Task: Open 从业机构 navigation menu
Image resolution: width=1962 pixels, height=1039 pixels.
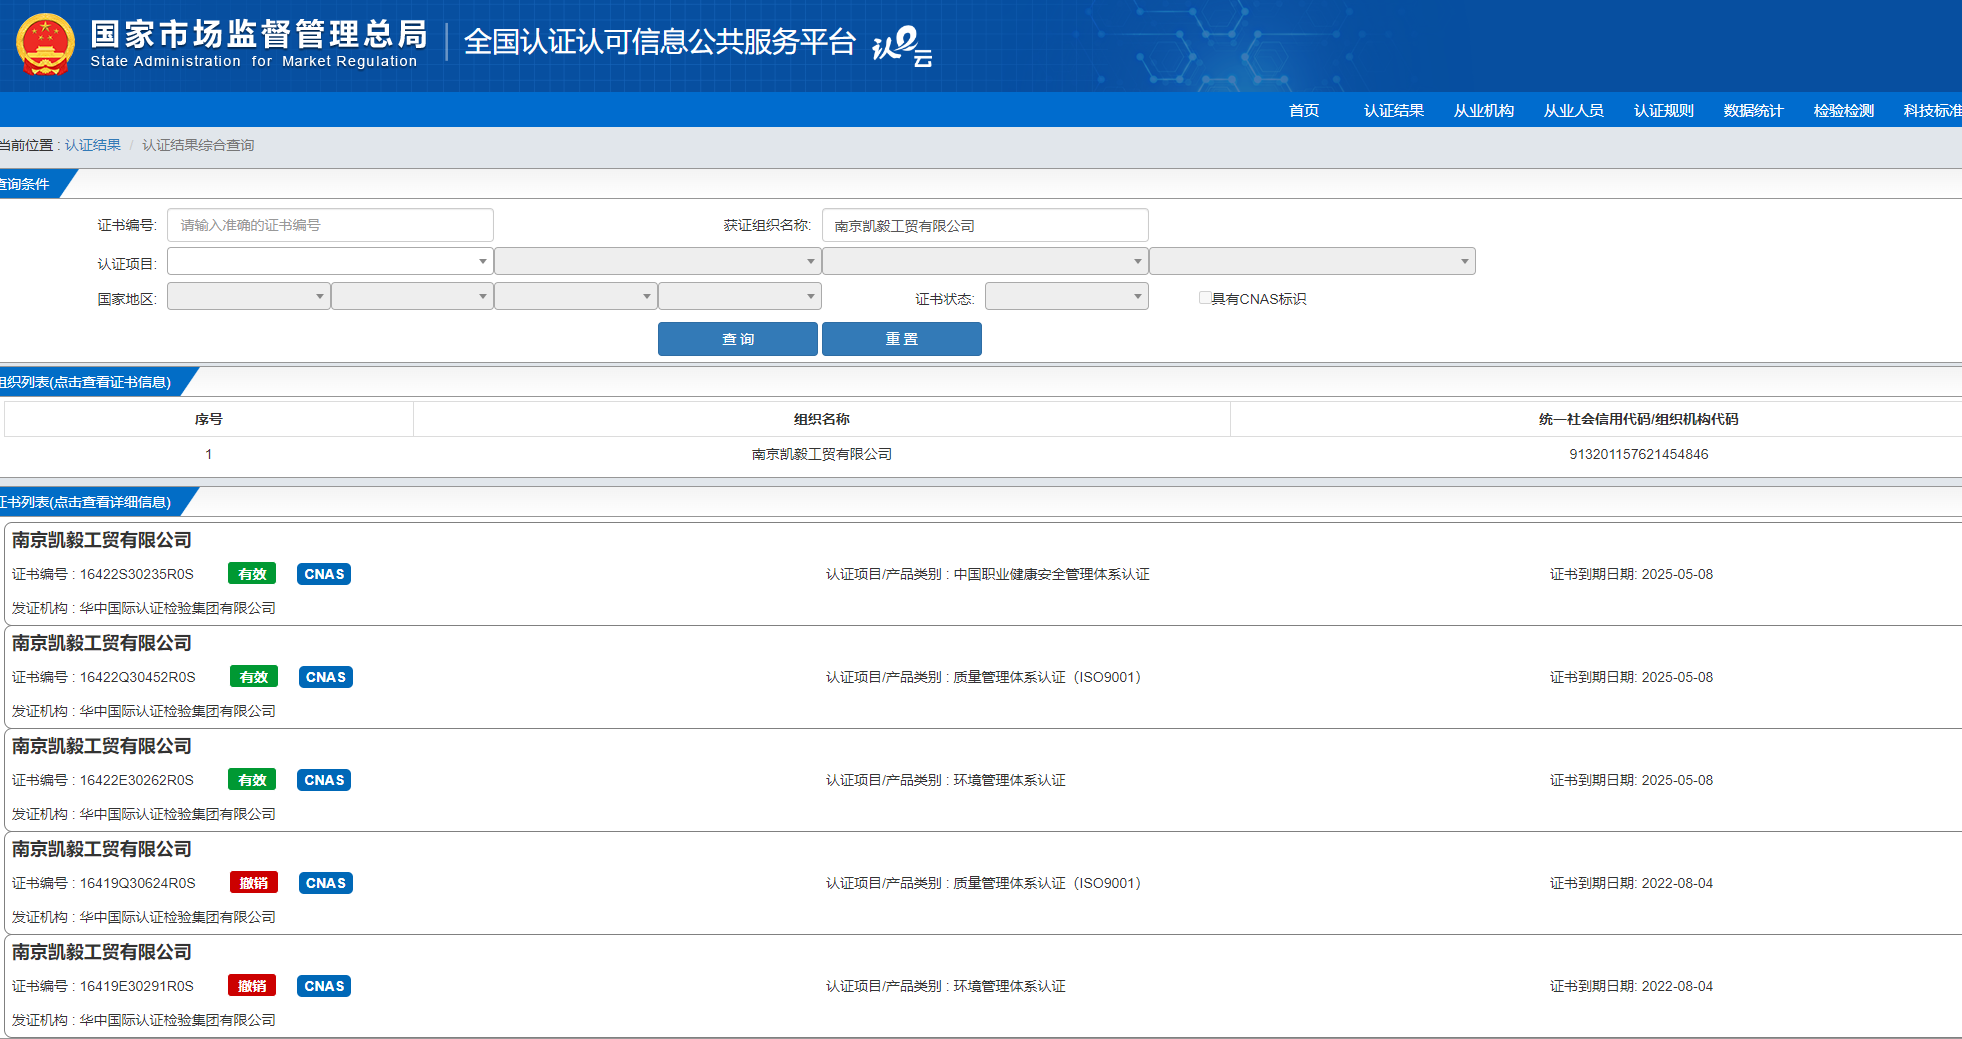Action: click(1484, 110)
